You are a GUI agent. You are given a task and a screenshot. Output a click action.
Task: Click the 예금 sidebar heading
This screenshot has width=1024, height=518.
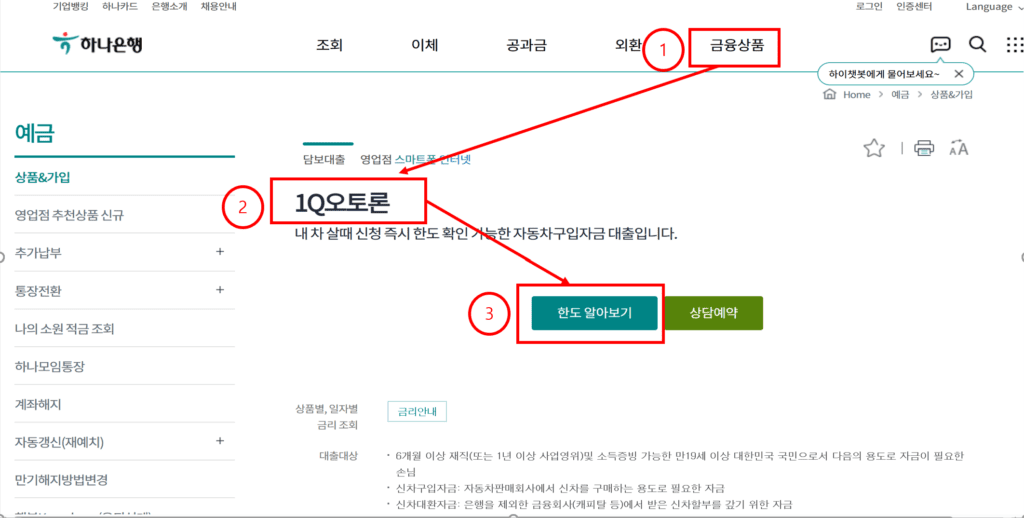(35, 133)
